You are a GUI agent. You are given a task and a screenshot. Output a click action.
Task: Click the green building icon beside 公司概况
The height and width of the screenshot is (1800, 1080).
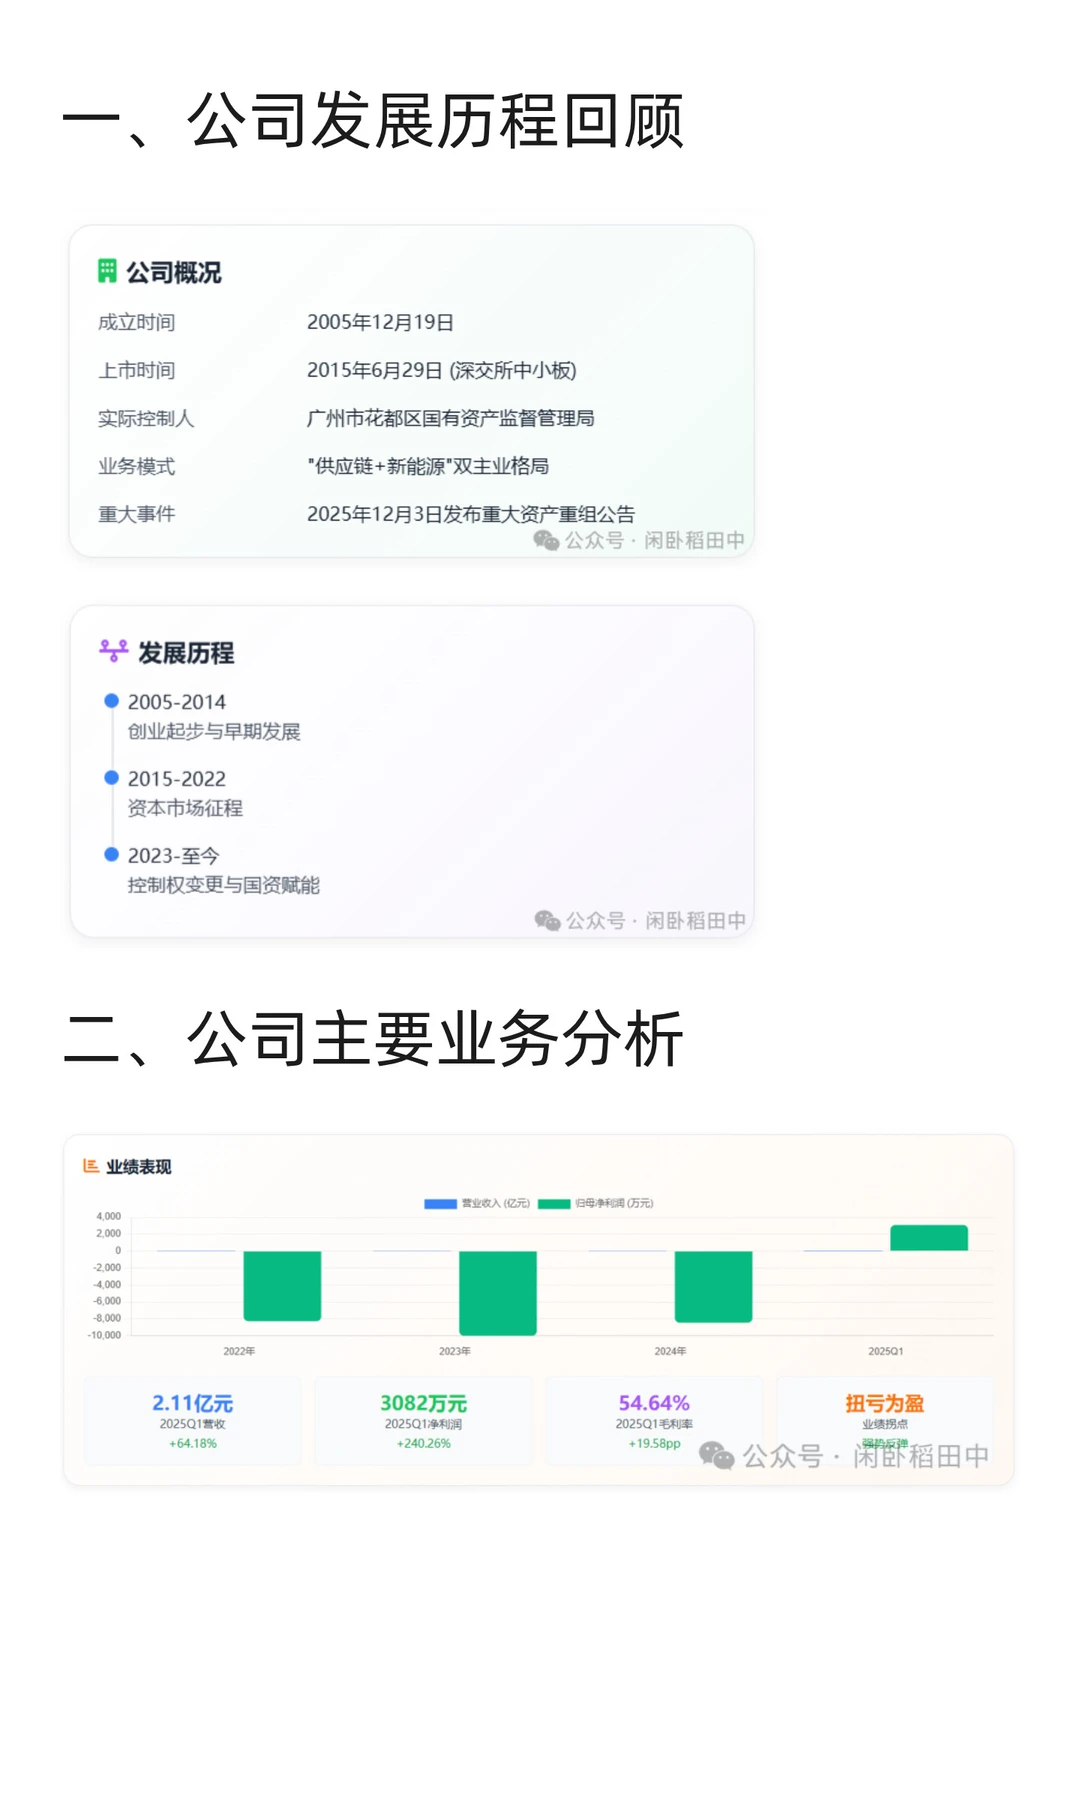coord(107,271)
